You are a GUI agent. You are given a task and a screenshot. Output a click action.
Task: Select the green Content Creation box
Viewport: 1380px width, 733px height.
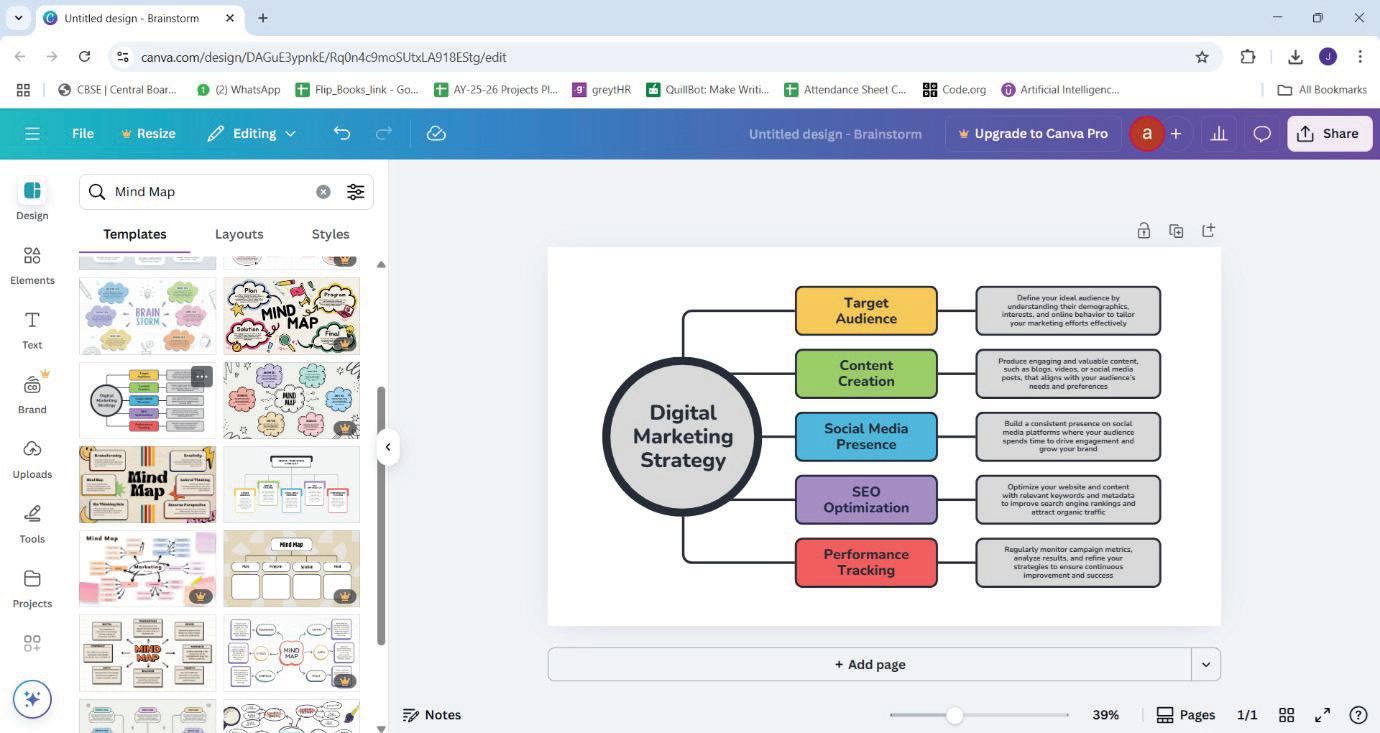pyautogui.click(x=866, y=374)
